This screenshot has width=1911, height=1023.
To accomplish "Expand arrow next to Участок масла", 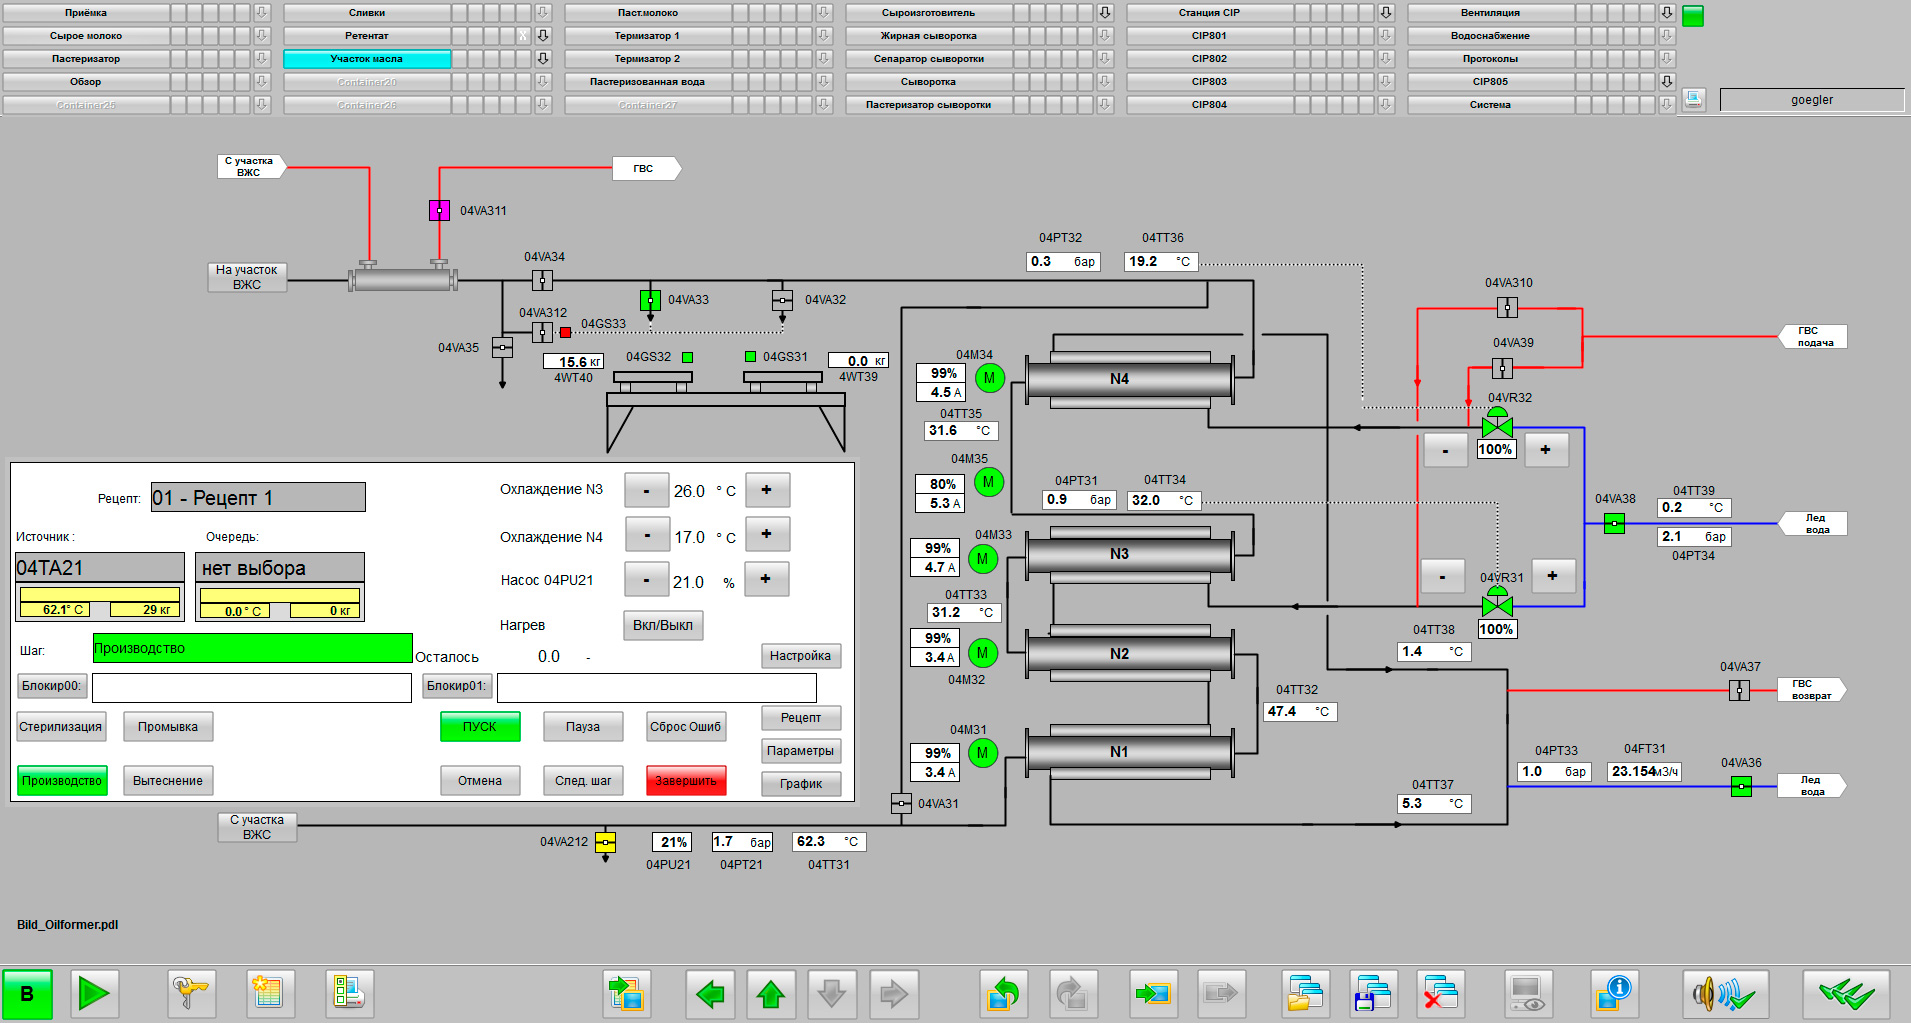I will pos(543,59).
